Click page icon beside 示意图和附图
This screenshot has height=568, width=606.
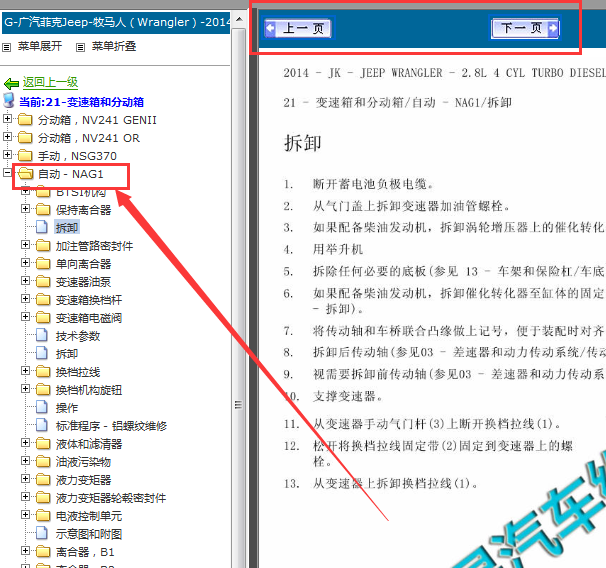point(42,533)
